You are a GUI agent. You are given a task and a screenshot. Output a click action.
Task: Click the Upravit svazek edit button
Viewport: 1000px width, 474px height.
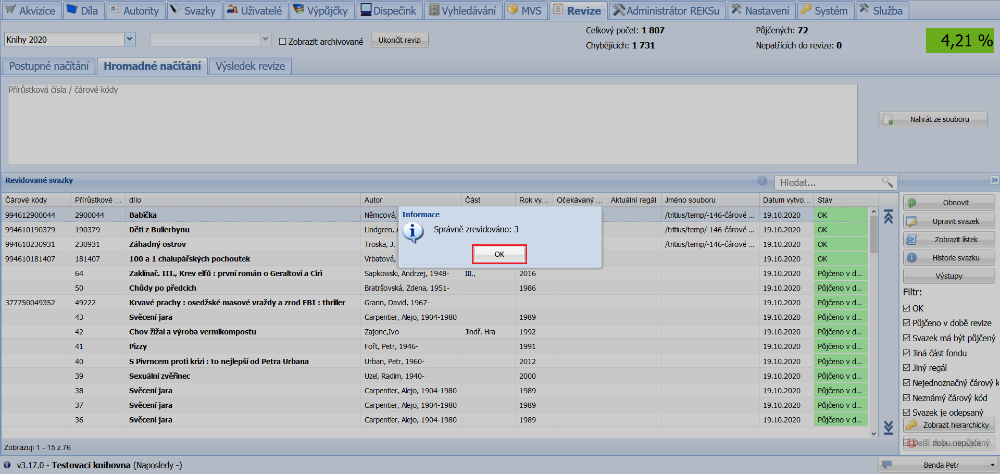tap(949, 221)
